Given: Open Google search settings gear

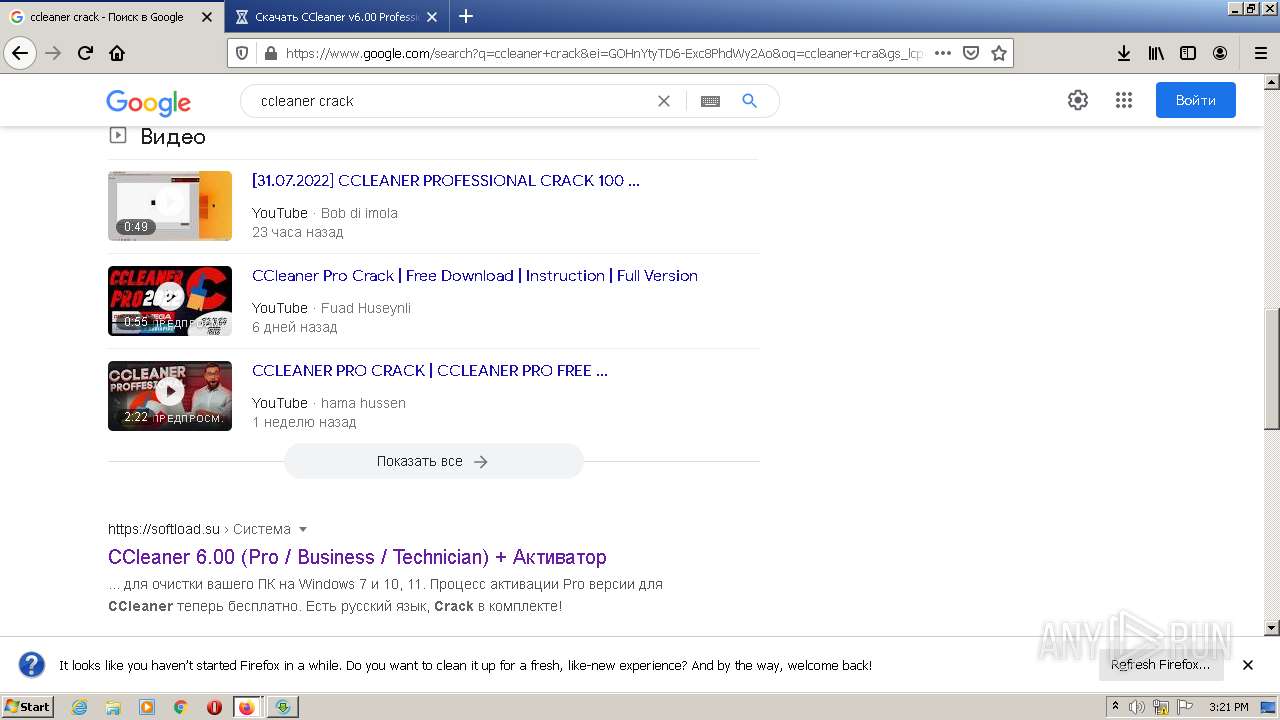Looking at the screenshot, I should click(x=1077, y=100).
